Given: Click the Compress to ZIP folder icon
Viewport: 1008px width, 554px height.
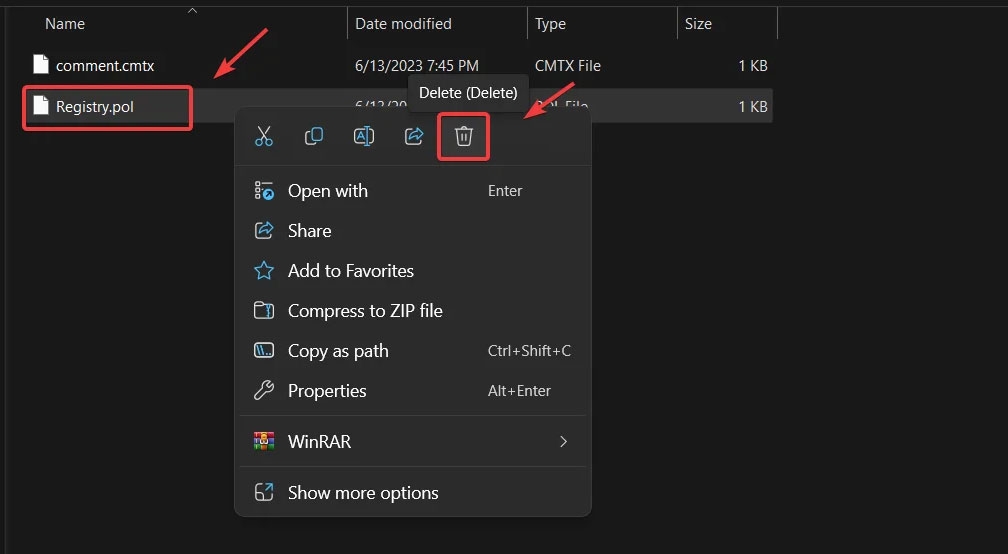Looking at the screenshot, I should coord(264,310).
